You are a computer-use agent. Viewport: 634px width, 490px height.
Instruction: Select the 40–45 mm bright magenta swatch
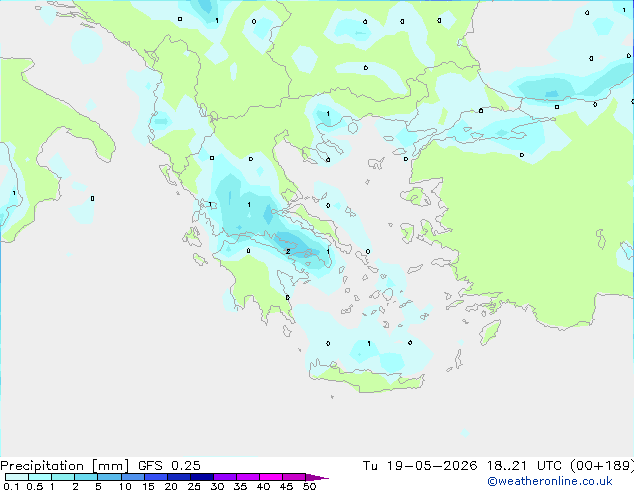tap(271, 477)
